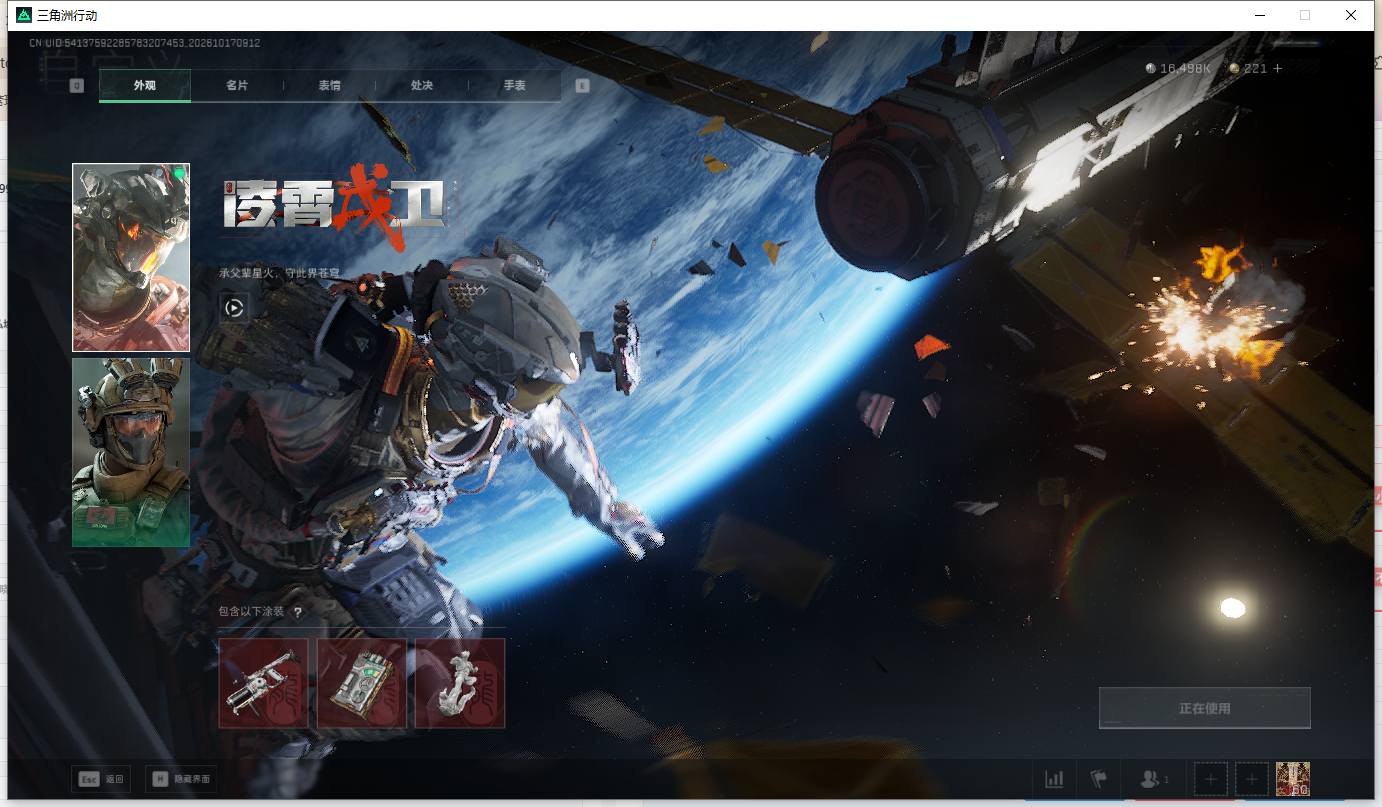The height and width of the screenshot is (807, 1382).
Task: Select the 表情 tab
Action: coord(329,86)
